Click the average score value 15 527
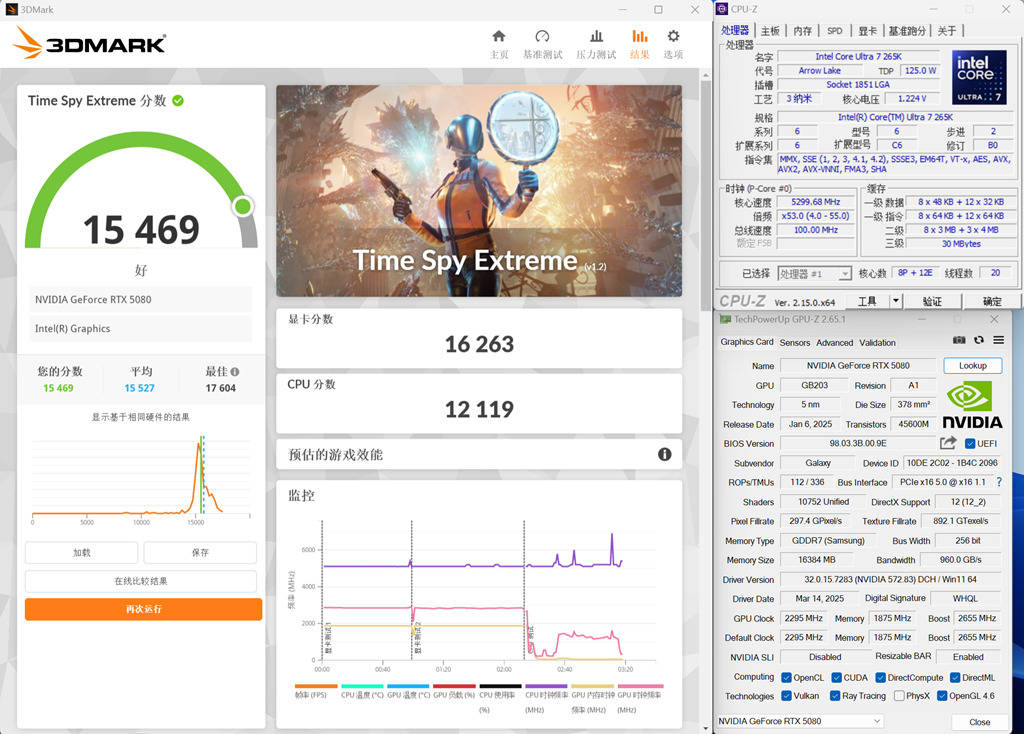 tap(140, 388)
